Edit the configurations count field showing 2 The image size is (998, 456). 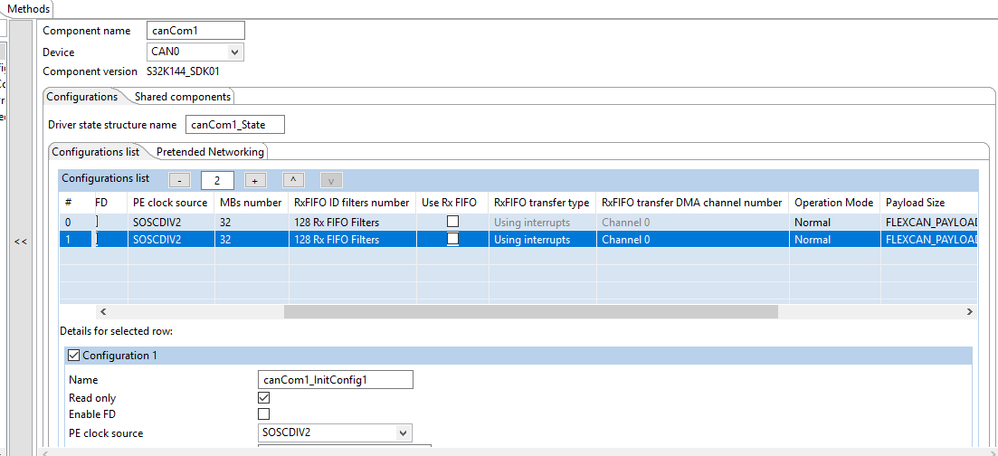[217, 181]
